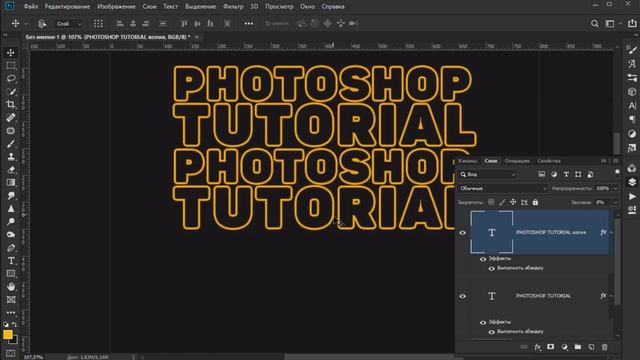Switch to the Операции tab
Image resolution: width=640 pixels, height=360 pixels.
517,161
